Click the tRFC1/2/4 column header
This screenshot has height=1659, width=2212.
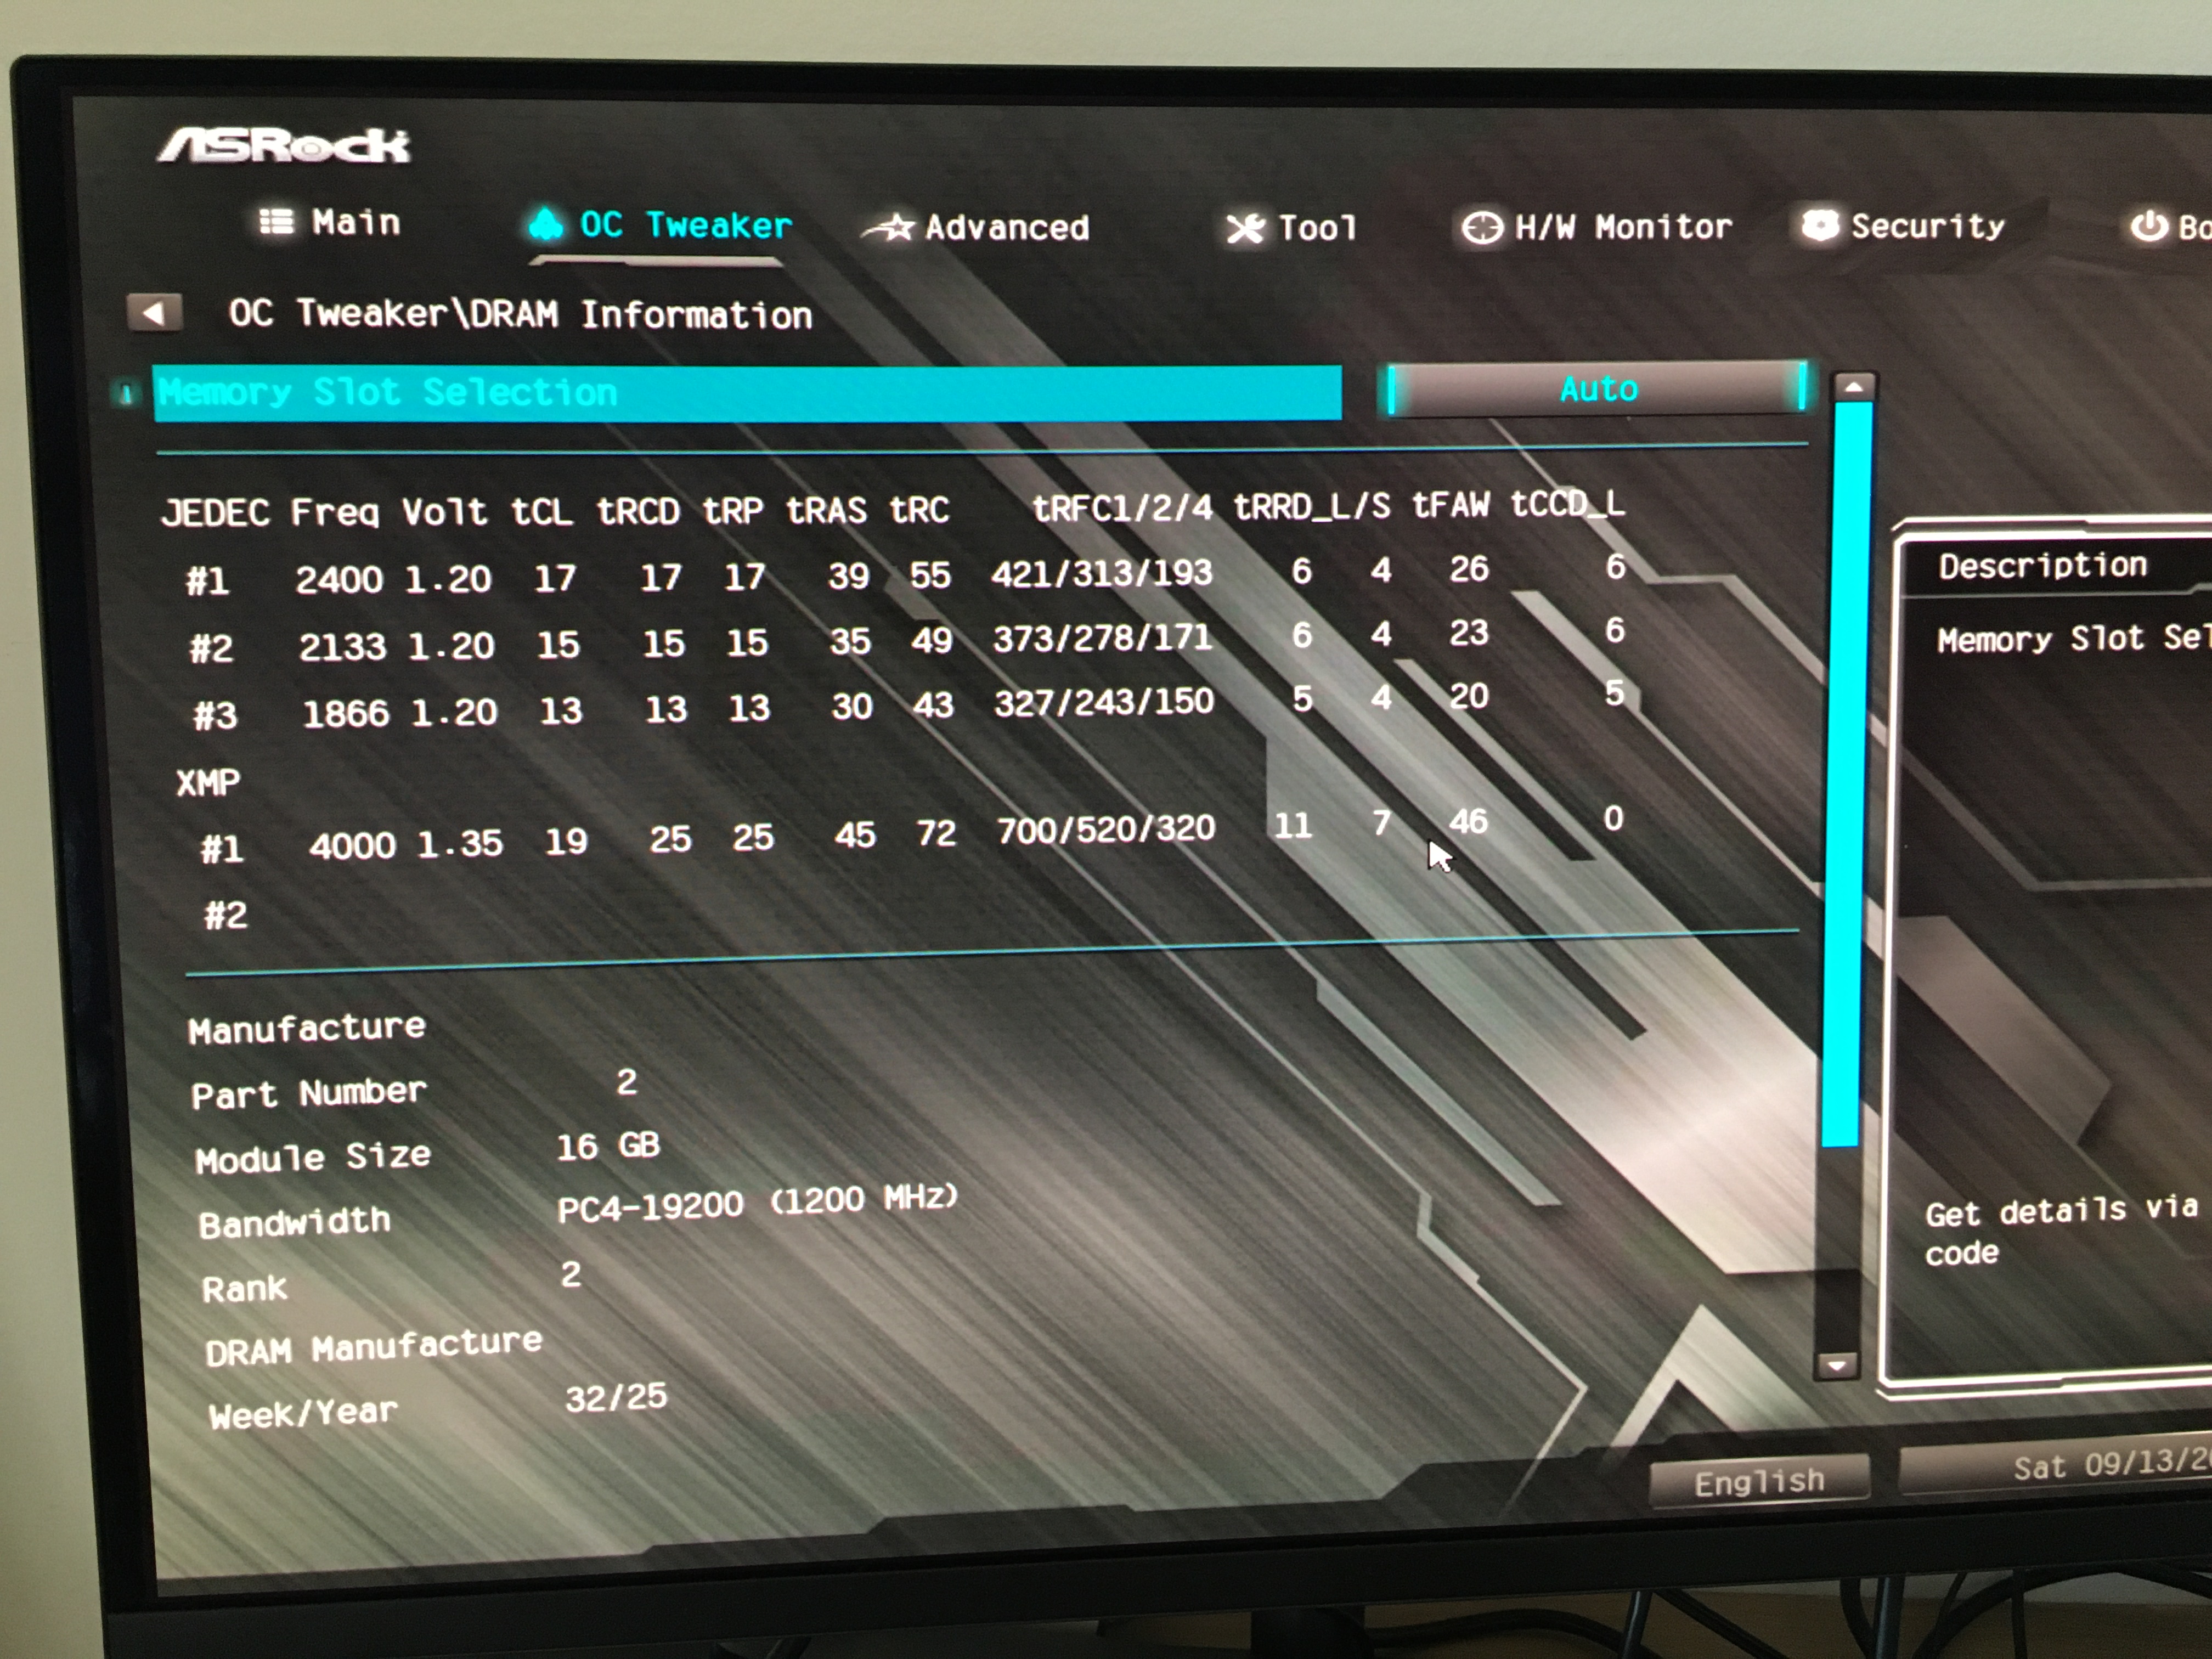1122,508
